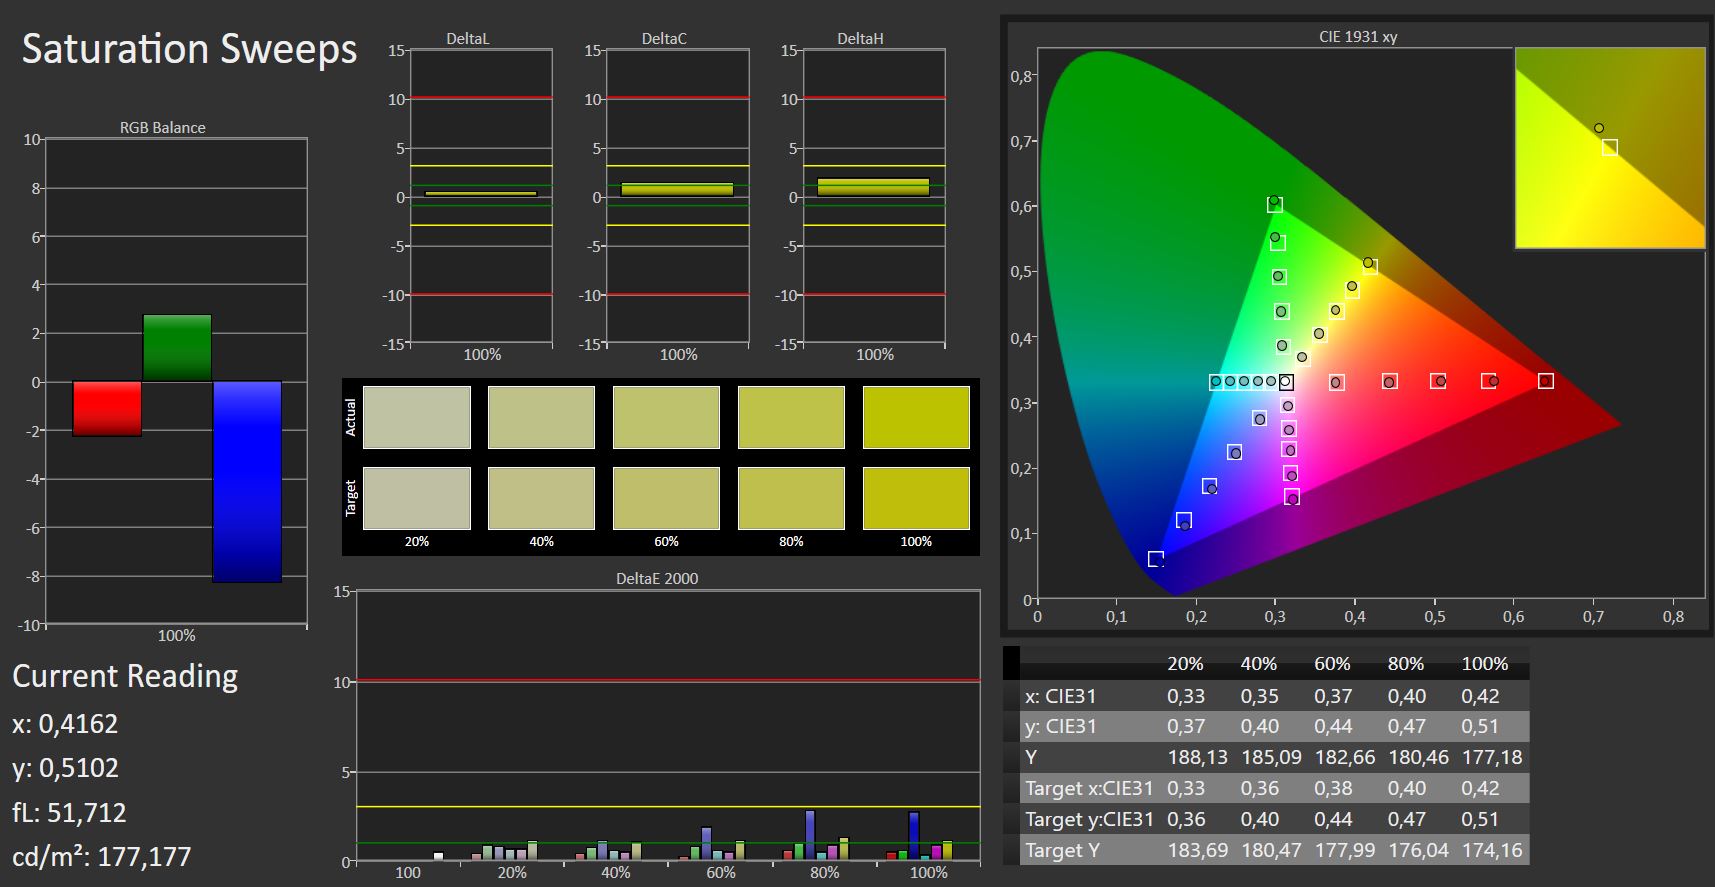
Task: Select the Target 80% color swatch
Action: (790, 498)
